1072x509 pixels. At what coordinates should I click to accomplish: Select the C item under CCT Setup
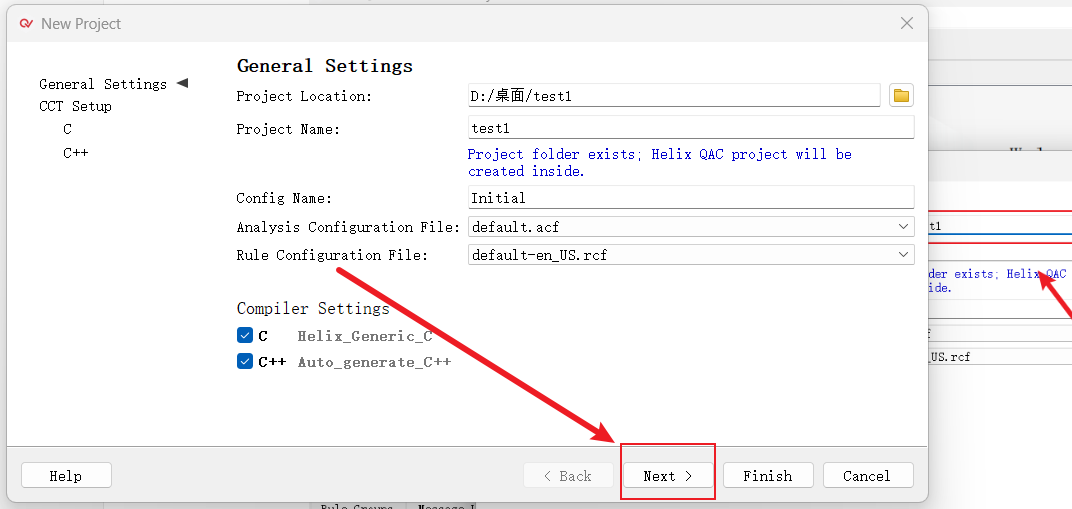click(x=67, y=129)
